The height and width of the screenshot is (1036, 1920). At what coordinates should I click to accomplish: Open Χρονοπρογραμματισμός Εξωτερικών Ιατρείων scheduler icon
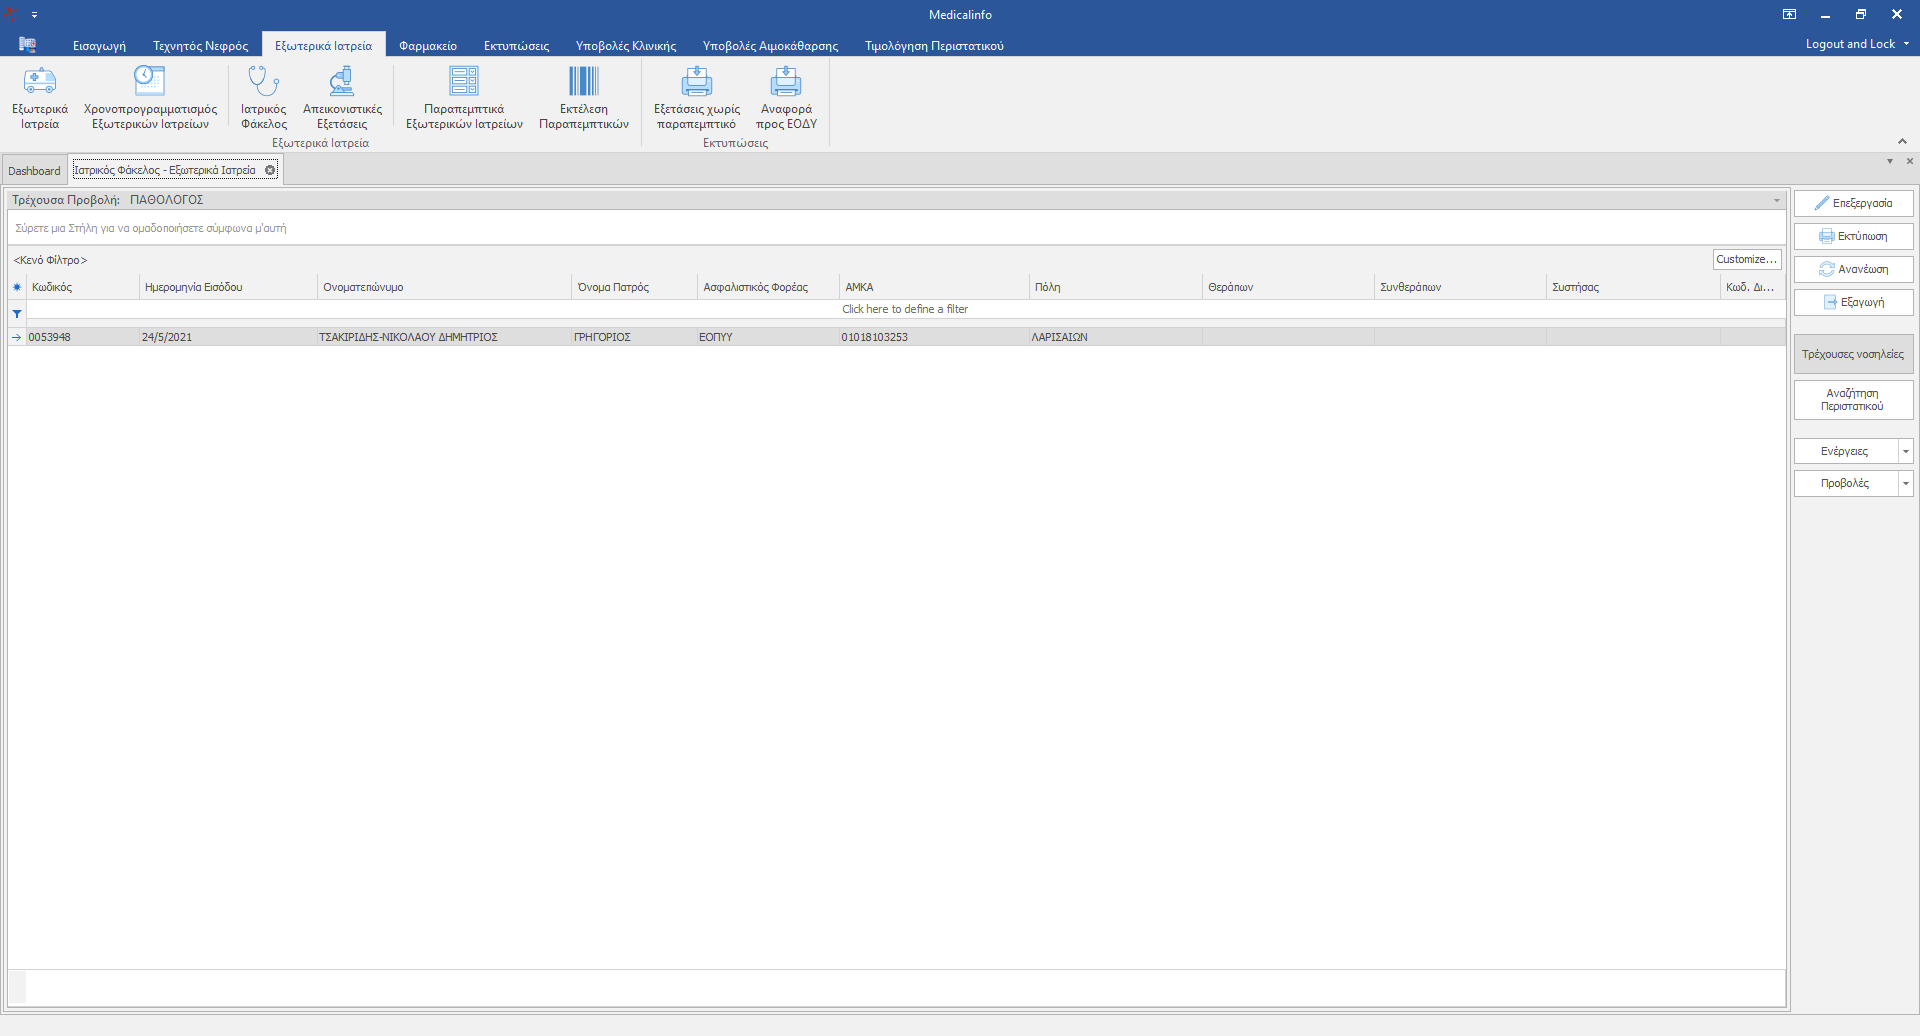[x=150, y=82]
